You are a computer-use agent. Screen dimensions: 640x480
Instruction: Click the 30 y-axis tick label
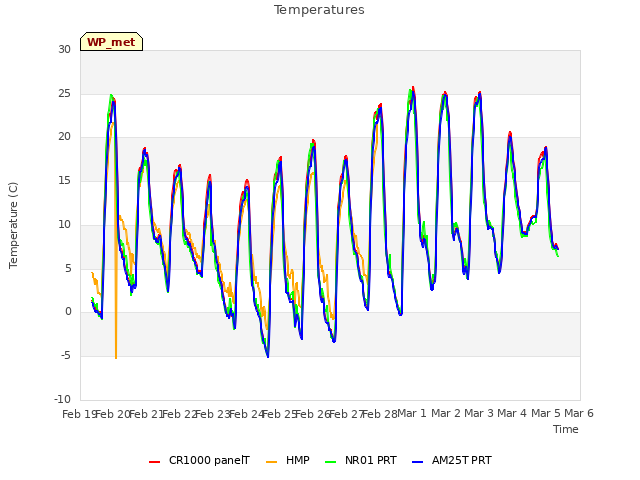tap(64, 50)
